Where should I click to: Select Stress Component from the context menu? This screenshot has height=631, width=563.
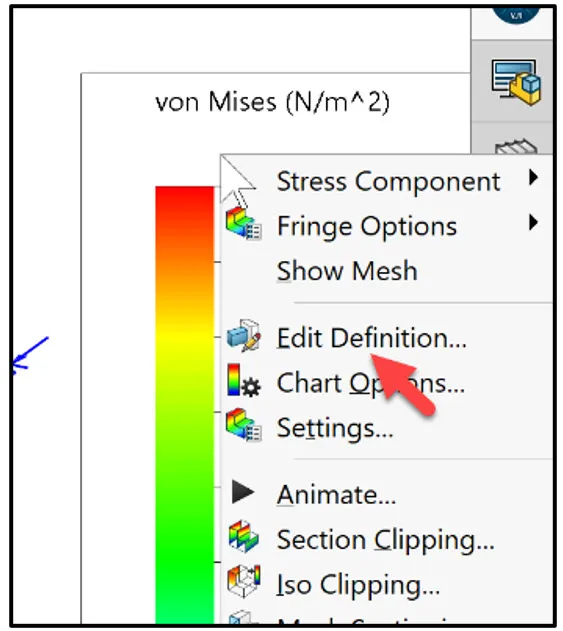[388, 181]
